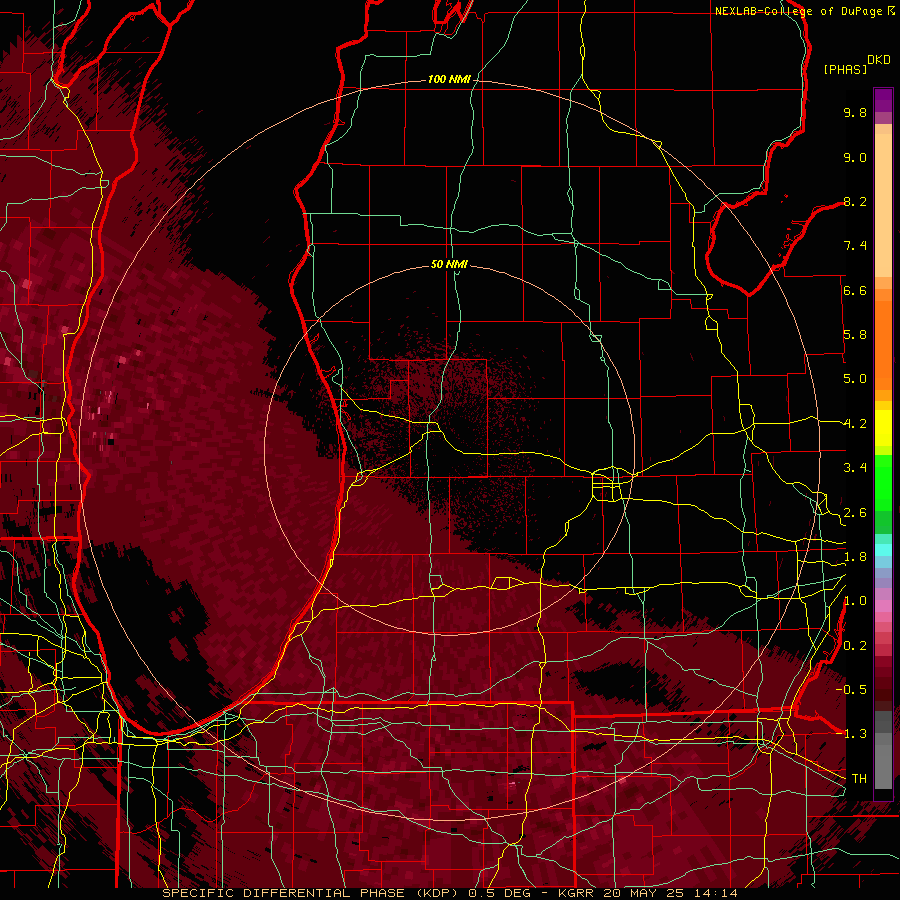Click the [PHAS] legend heading

point(845,69)
